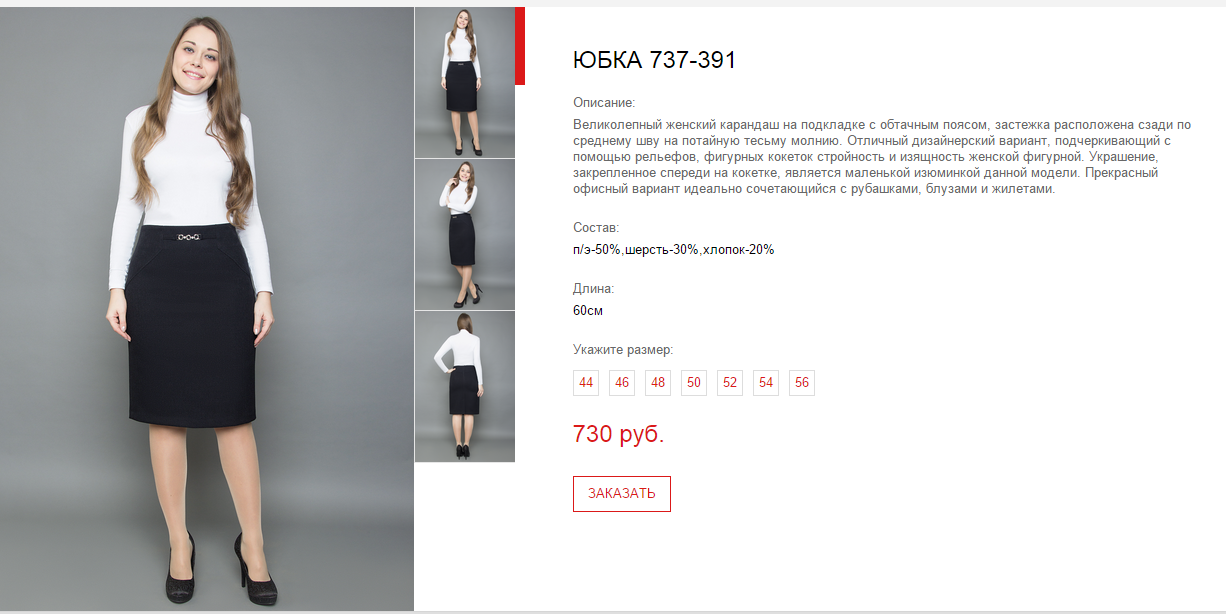Choose size 48
Image resolution: width=1226 pixels, height=614 pixels.
tap(658, 383)
